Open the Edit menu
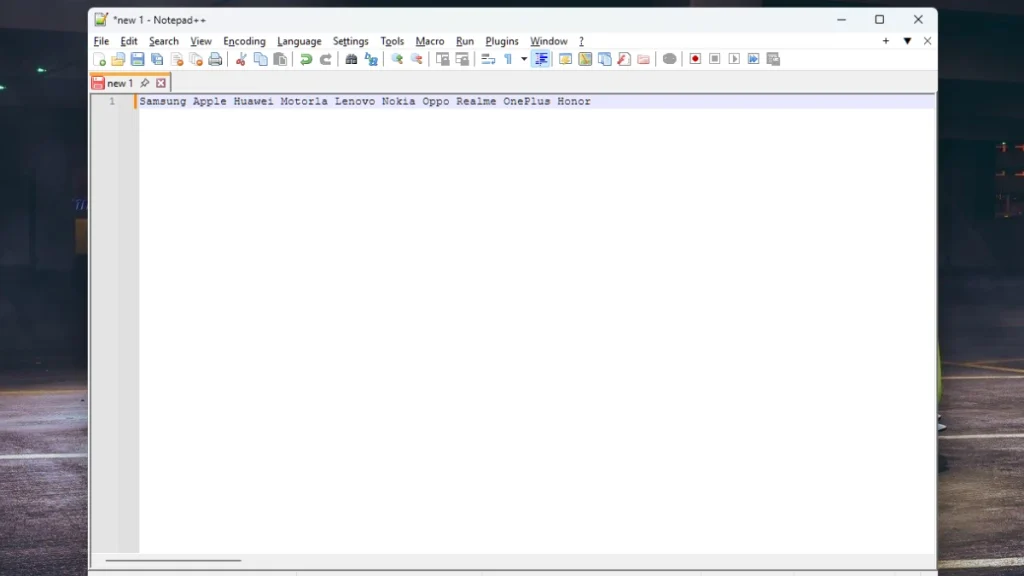1024x576 pixels. 129,41
